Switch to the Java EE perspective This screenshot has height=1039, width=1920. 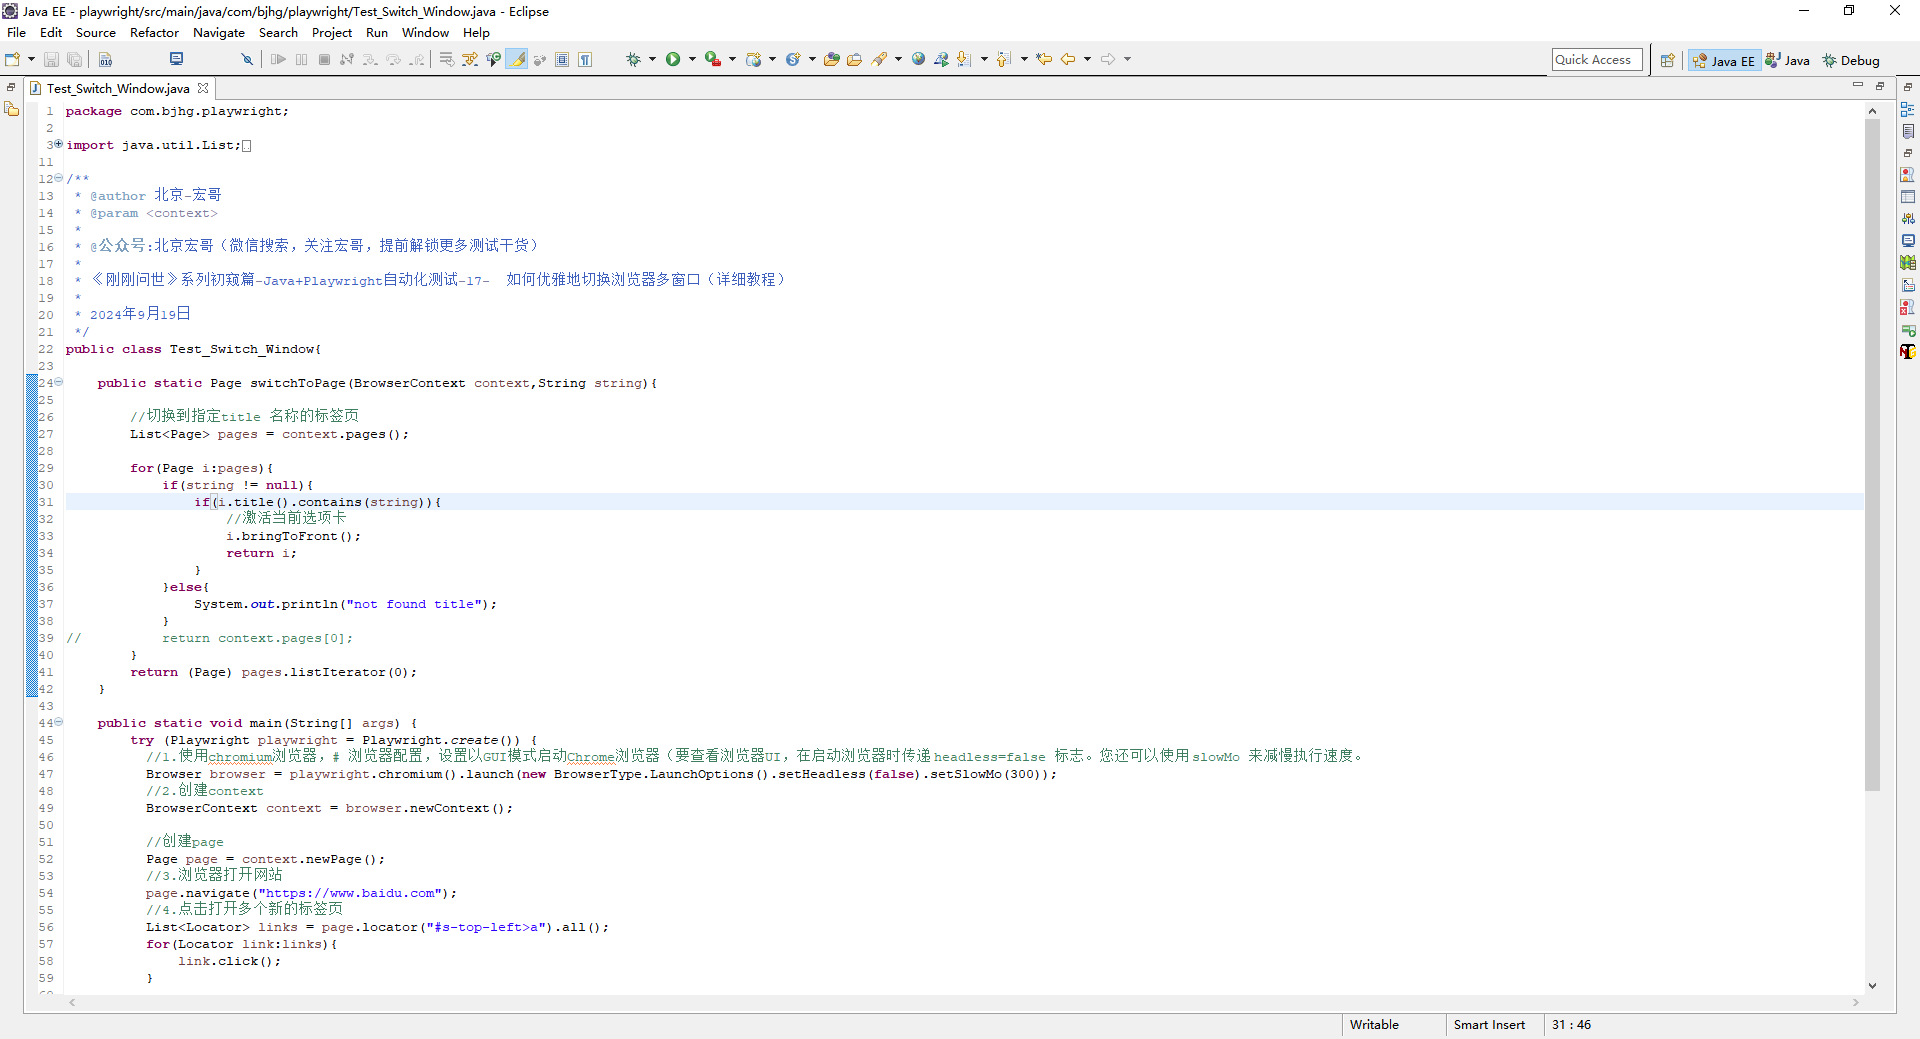tap(1724, 61)
